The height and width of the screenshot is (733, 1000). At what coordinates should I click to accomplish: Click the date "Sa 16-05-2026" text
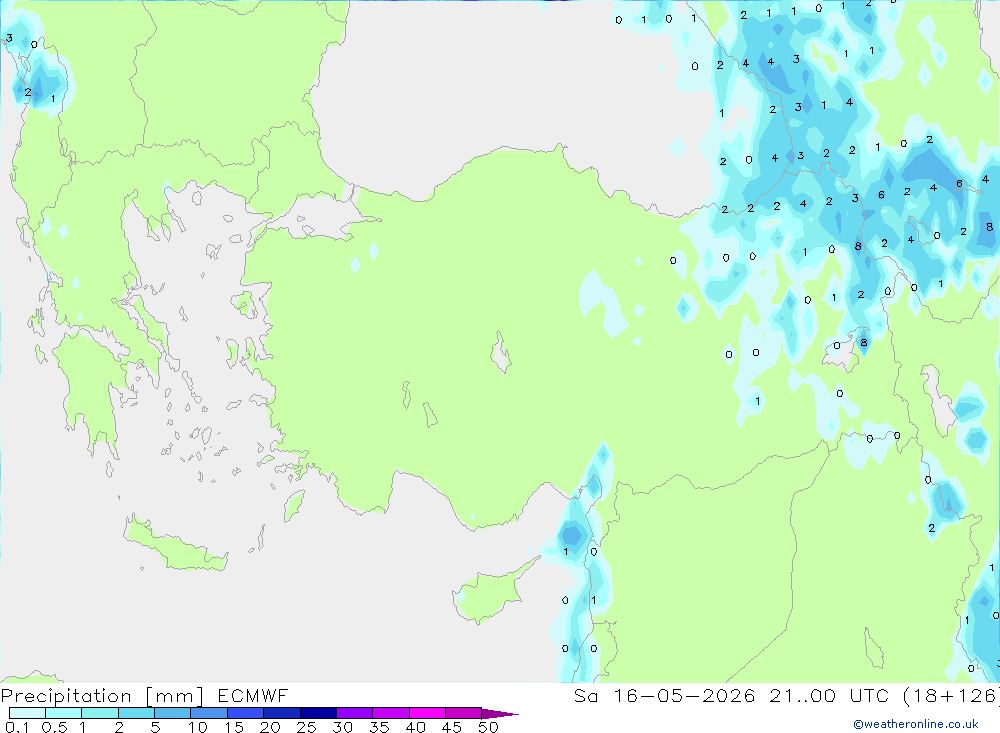[665, 695]
